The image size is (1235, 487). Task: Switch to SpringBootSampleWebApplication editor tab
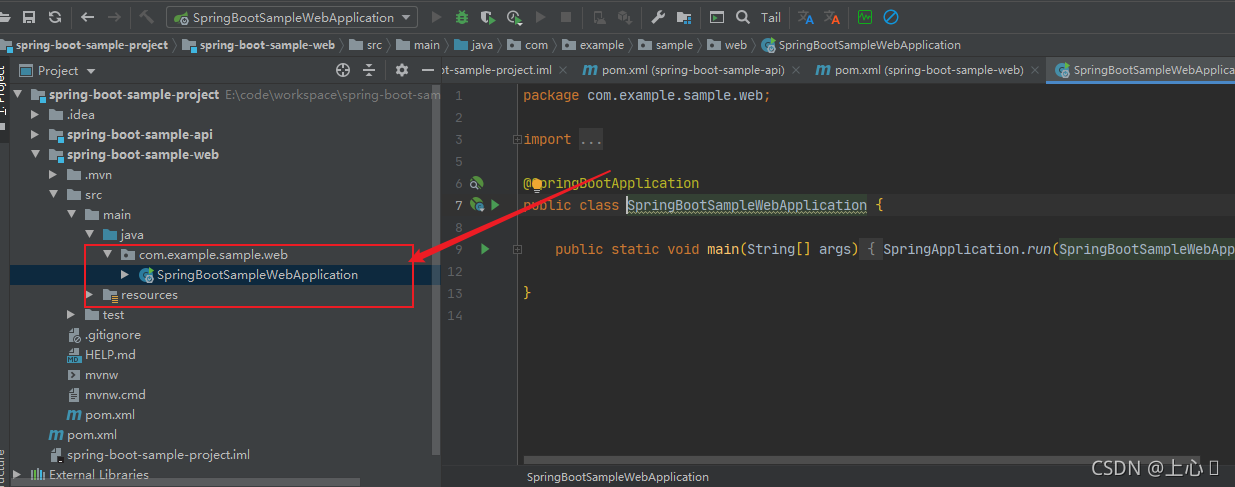pyautogui.click(x=1141, y=70)
